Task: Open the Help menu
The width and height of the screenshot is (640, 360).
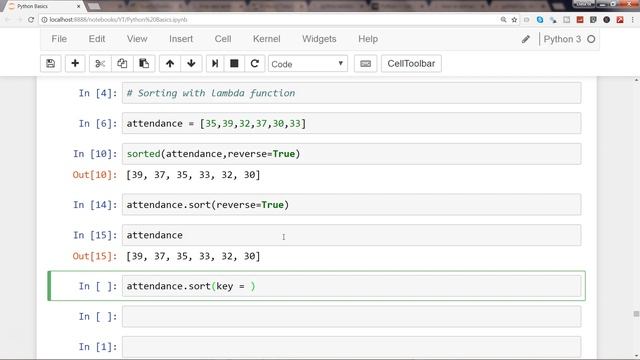Action: pyautogui.click(x=368, y=39)
